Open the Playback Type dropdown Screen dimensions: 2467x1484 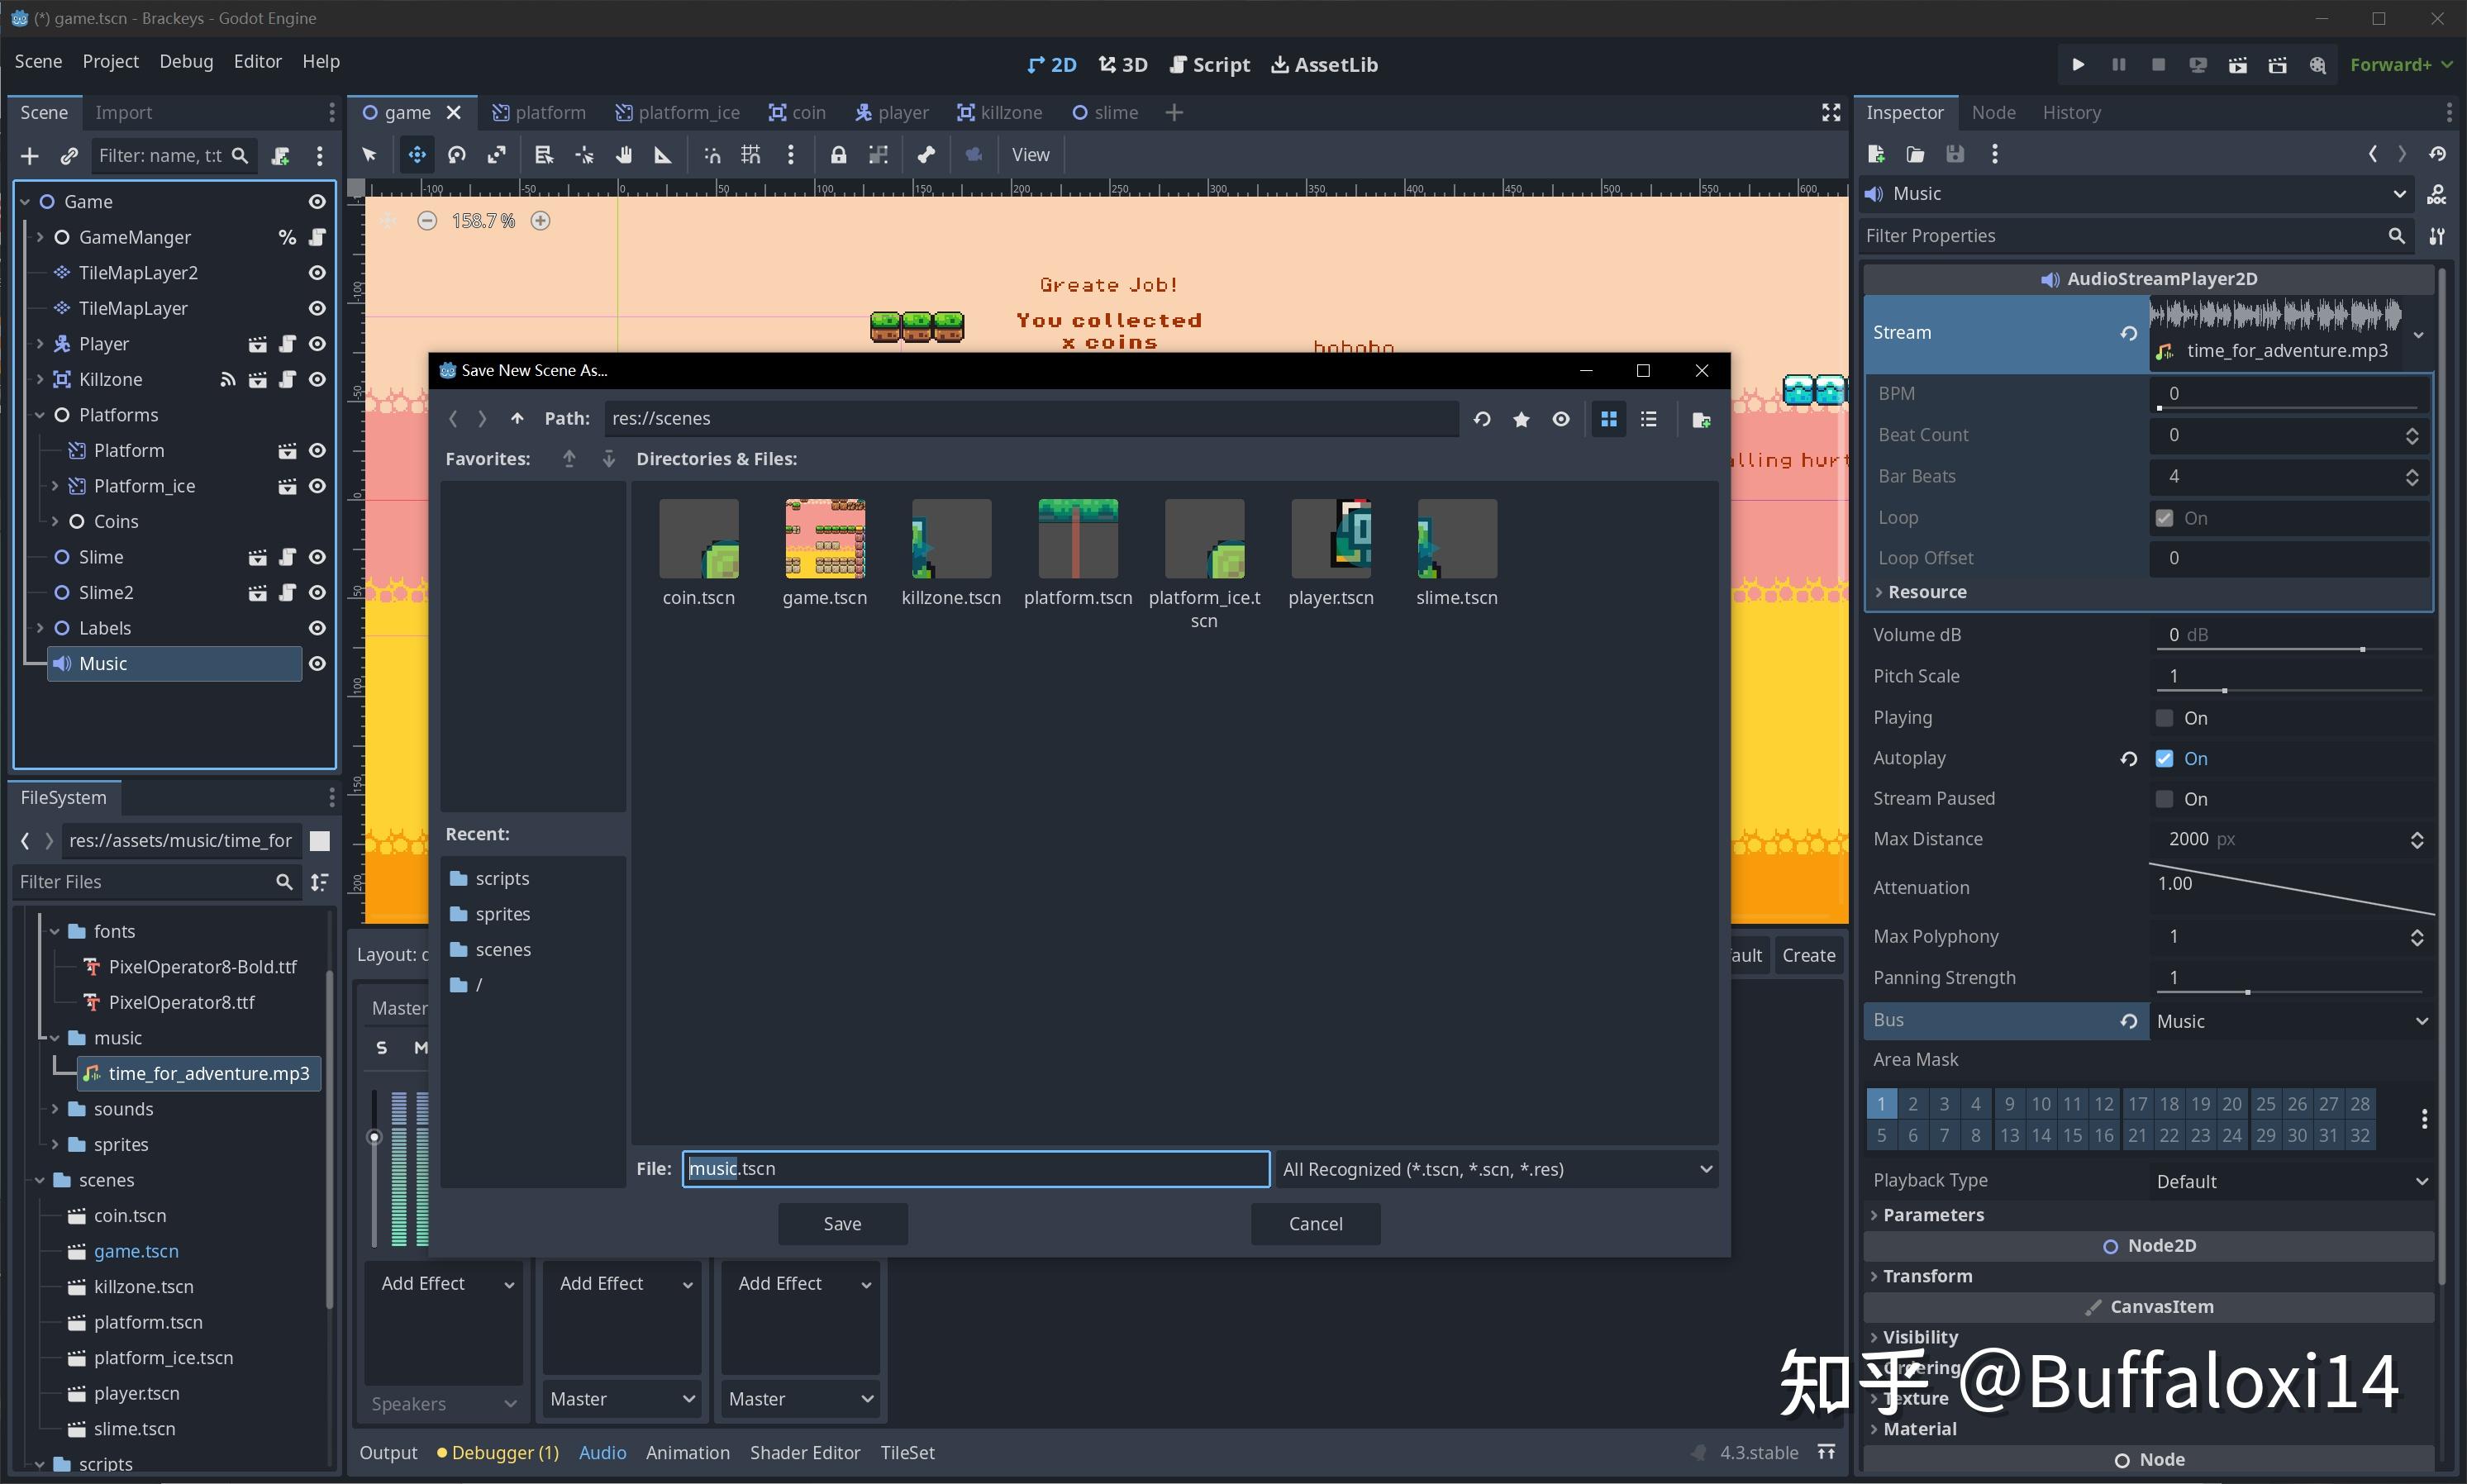pyautogui.click(x=2290, y=1181)
